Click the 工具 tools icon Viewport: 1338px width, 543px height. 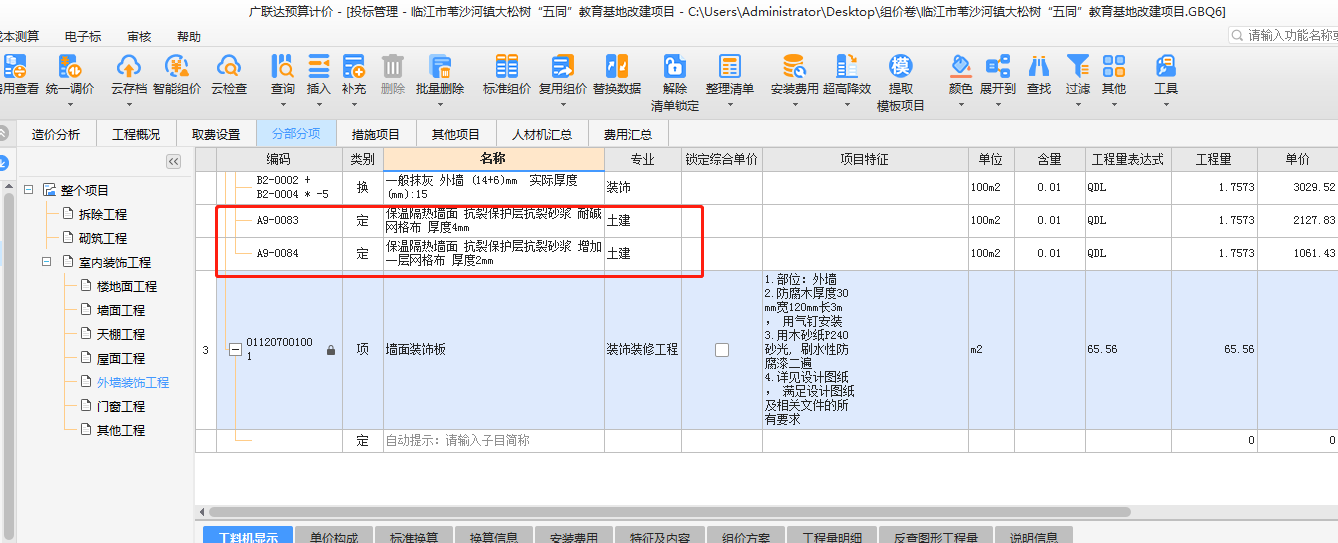(1166, 67)
